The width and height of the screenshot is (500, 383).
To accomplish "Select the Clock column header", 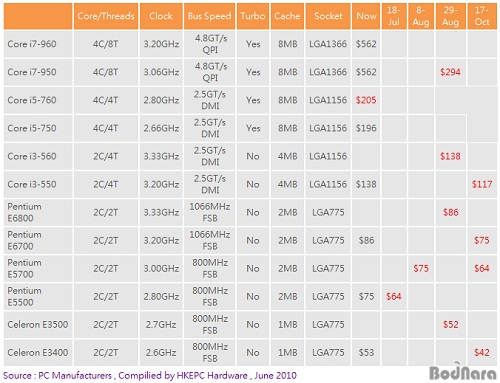I will (161, 16).
